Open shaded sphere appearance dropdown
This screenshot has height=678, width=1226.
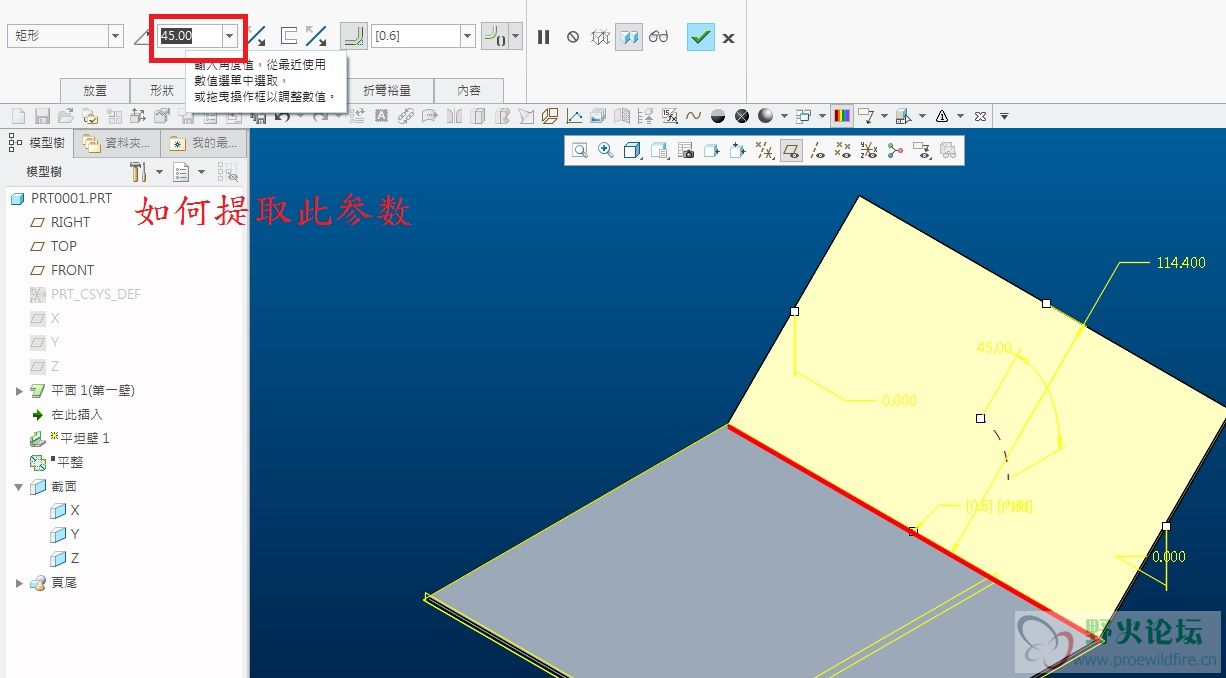point(784,116)
